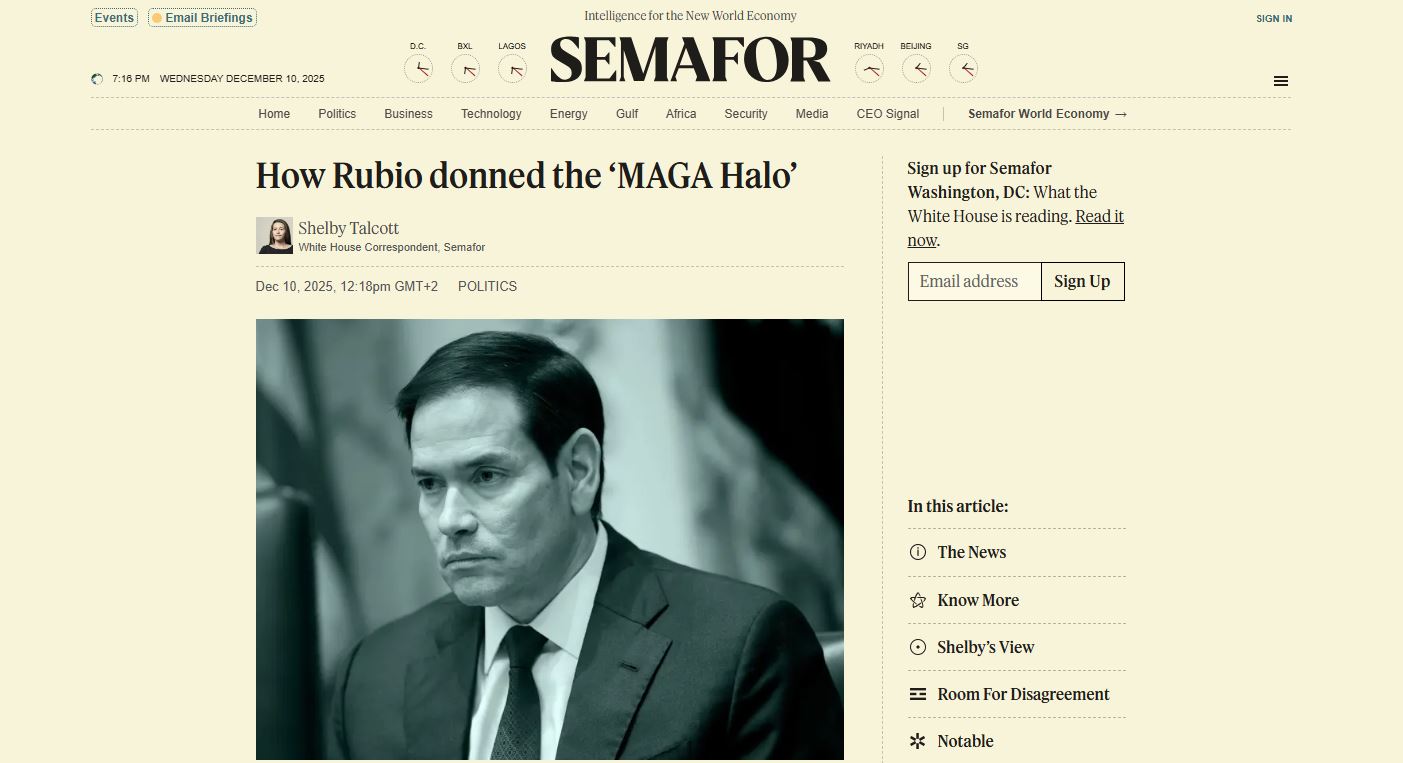Open the Politics nav section
Screen dimensions: 1403x763
[x=337, y=114]
